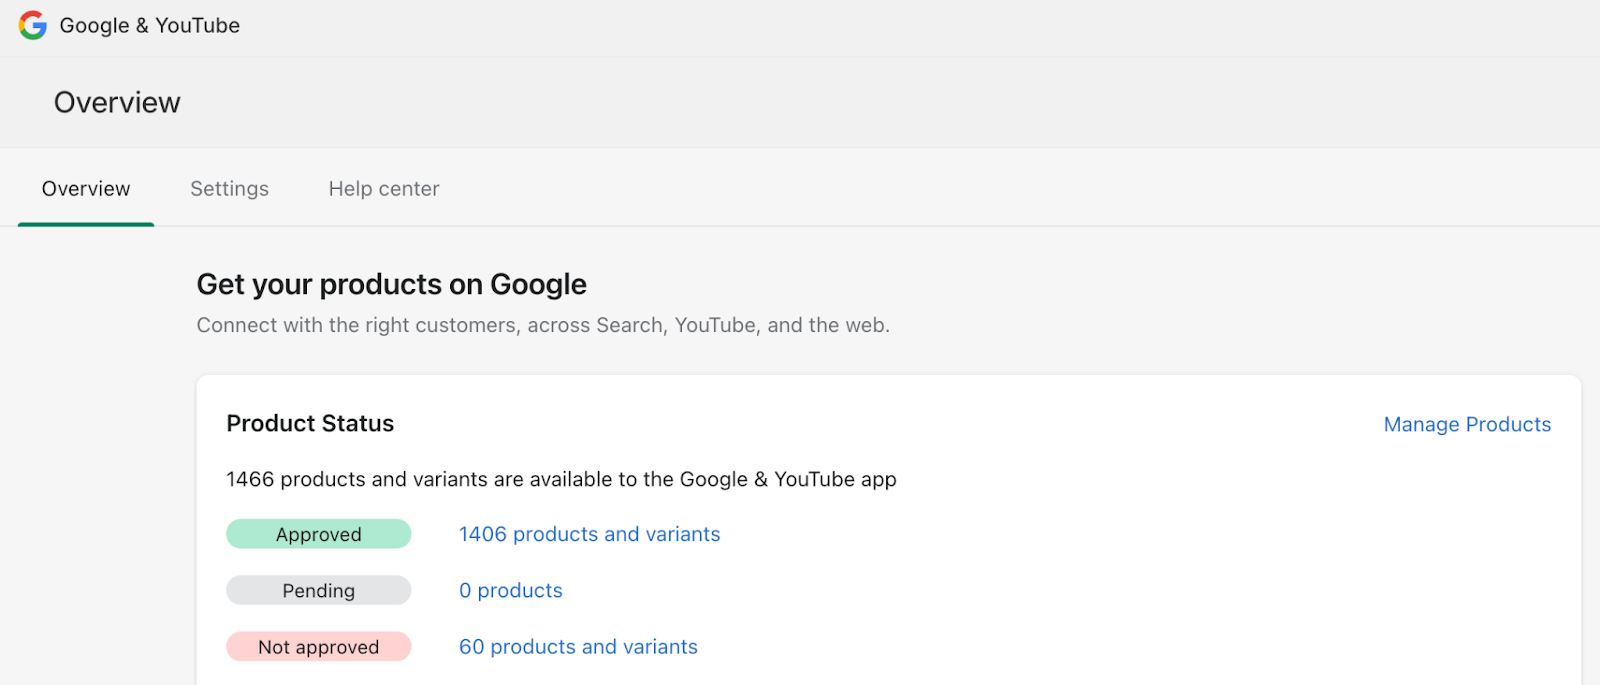
Task: Click the Pending status badge
Action: coord(318,590)
